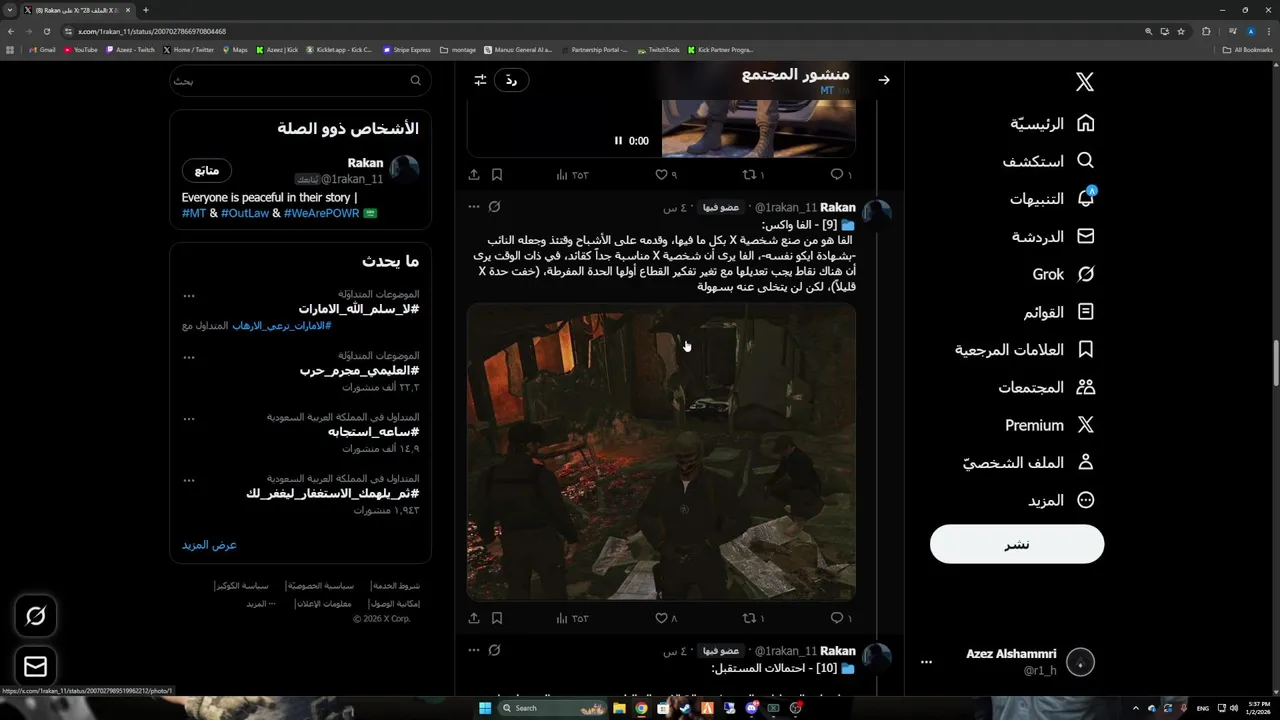Screen dimensions: 1280x720
Task: Open Rakan's profile name in relevant people
Action: [365, 163]
